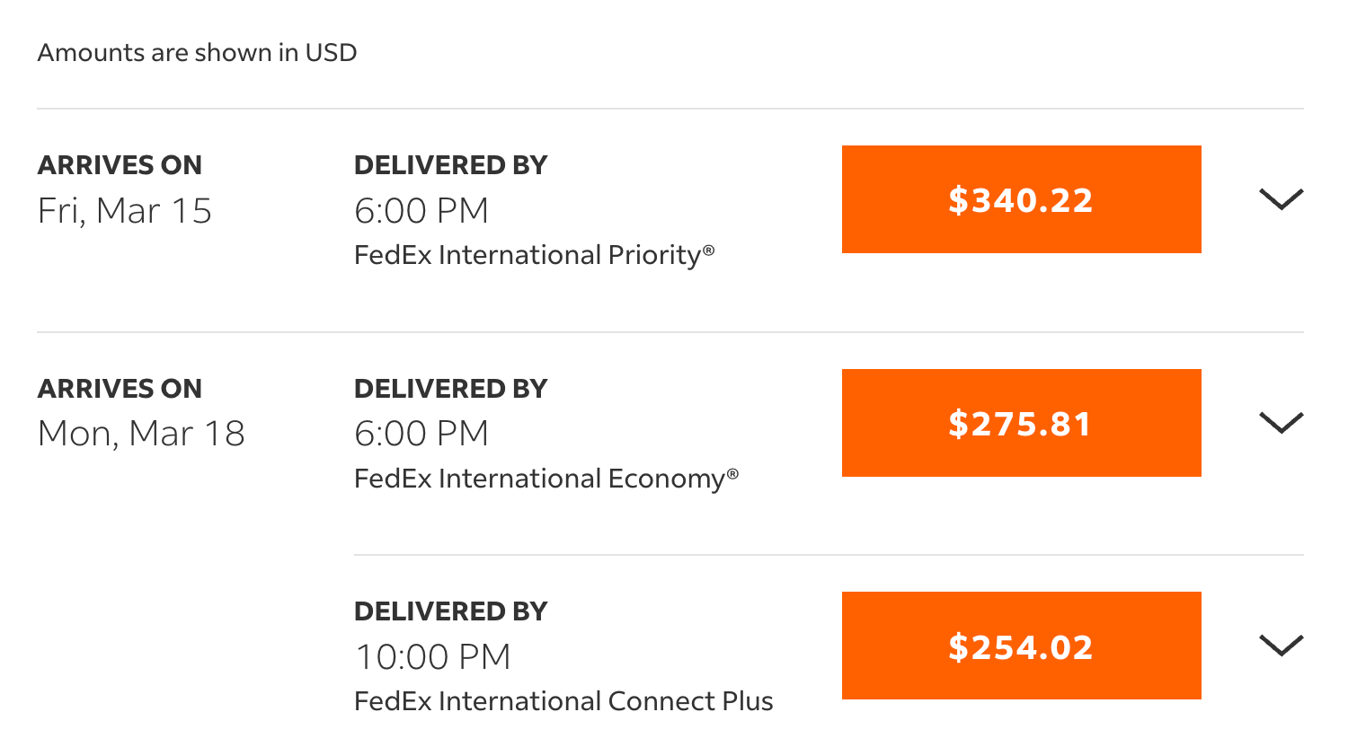Select the ARRIVES ON heading for Mar 15

click(119, 164)
